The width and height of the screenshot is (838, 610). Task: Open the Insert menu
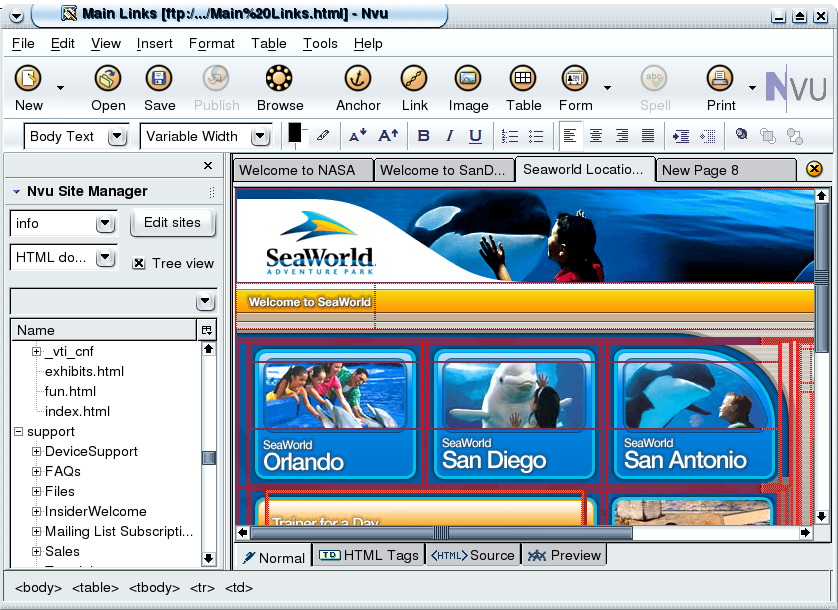(154, 43)
